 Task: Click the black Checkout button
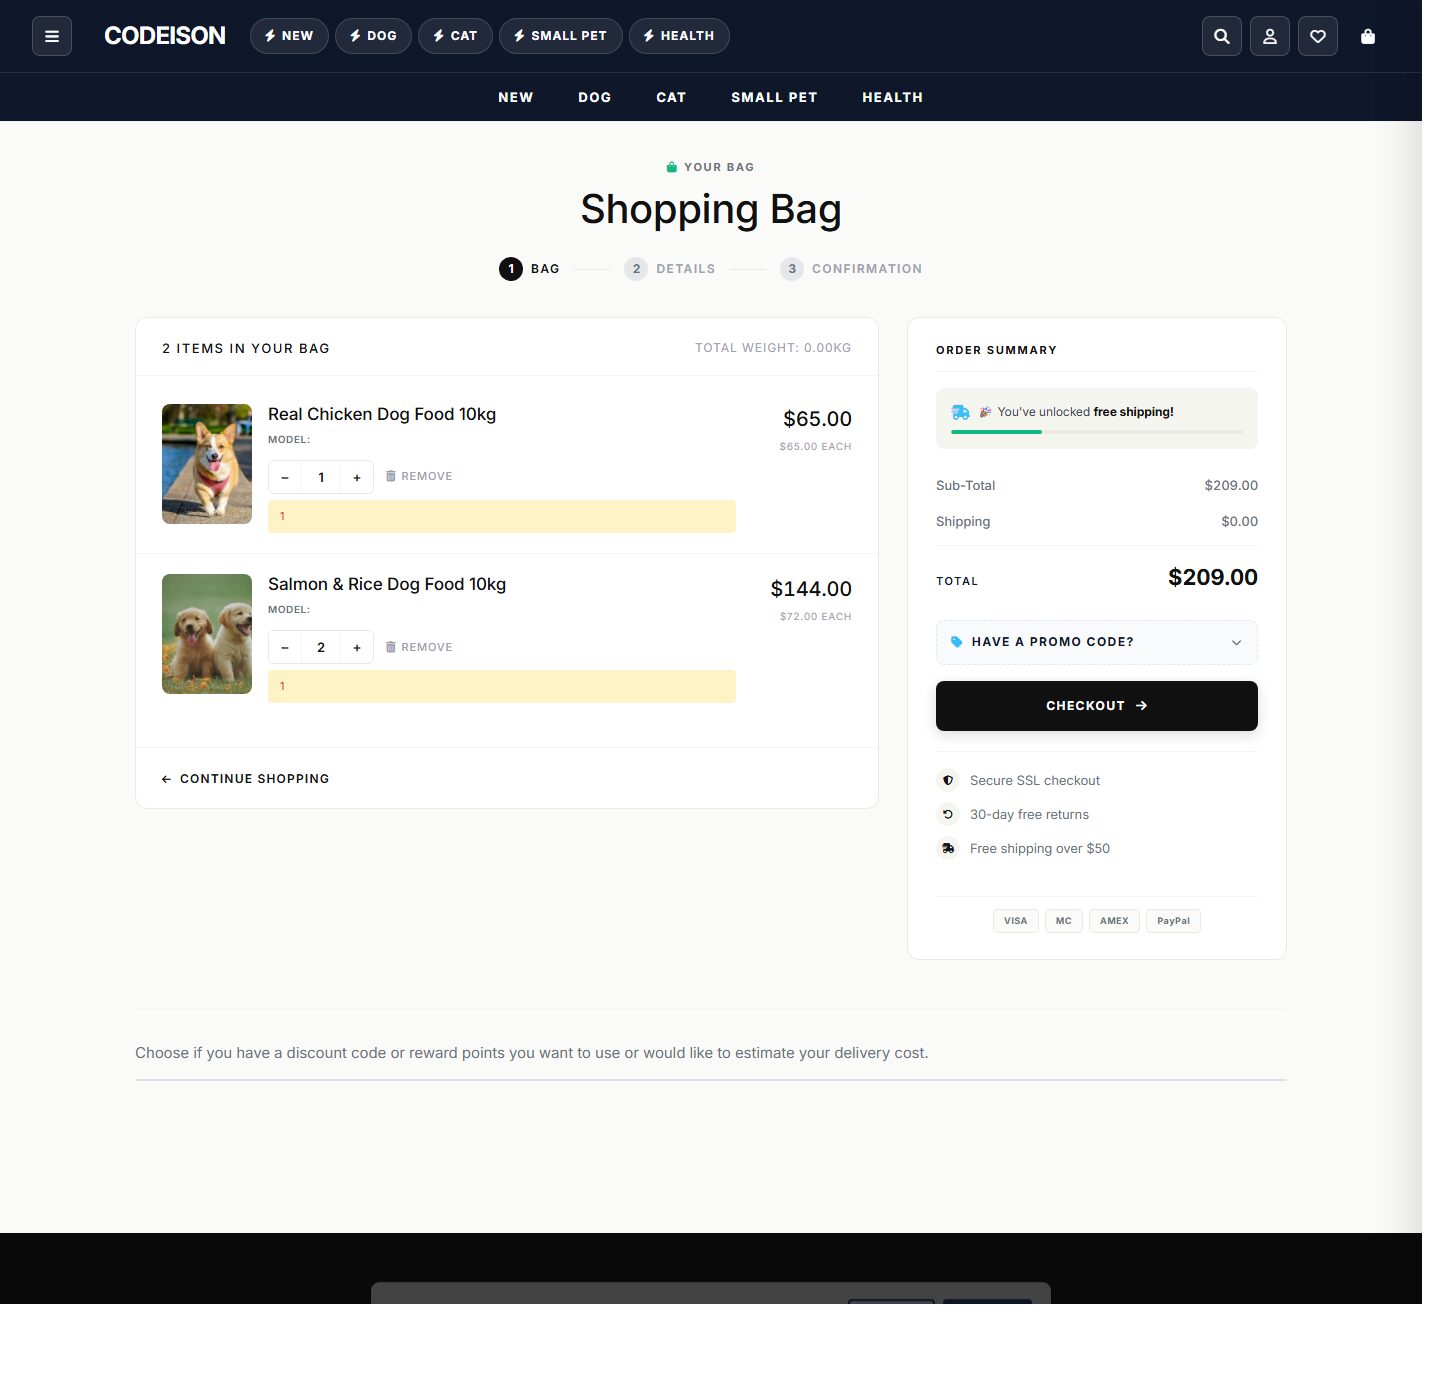(1097, 706)
